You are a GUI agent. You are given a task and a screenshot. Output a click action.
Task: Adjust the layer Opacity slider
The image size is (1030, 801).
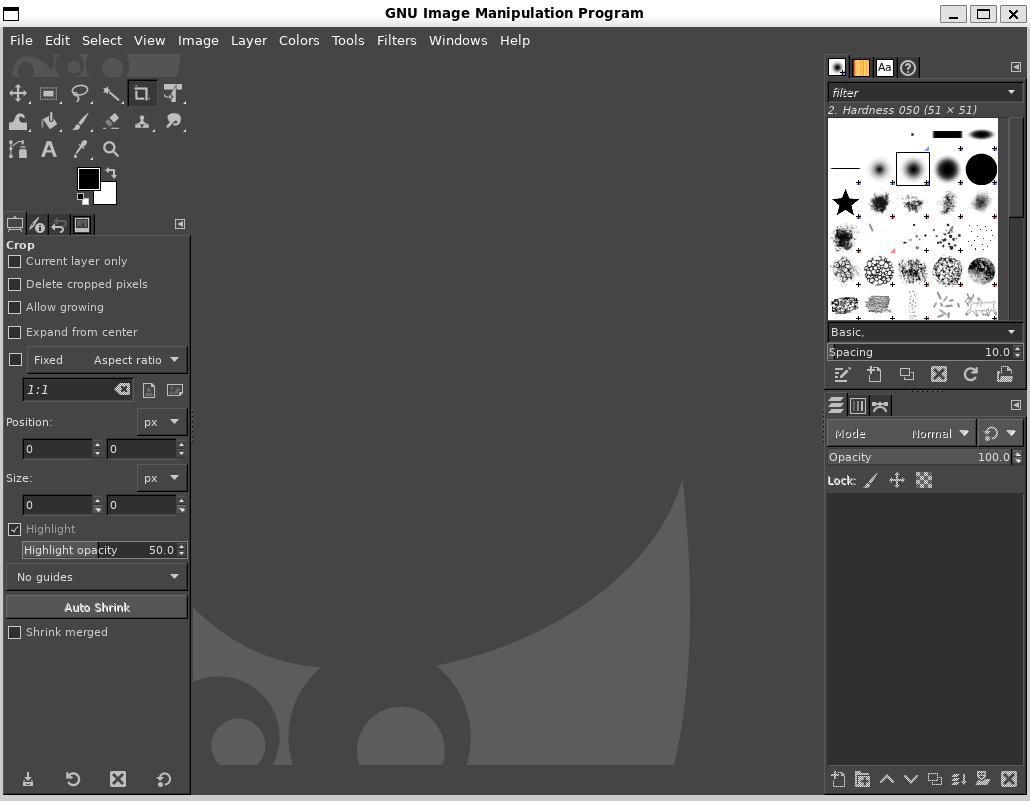pos(919,457)
